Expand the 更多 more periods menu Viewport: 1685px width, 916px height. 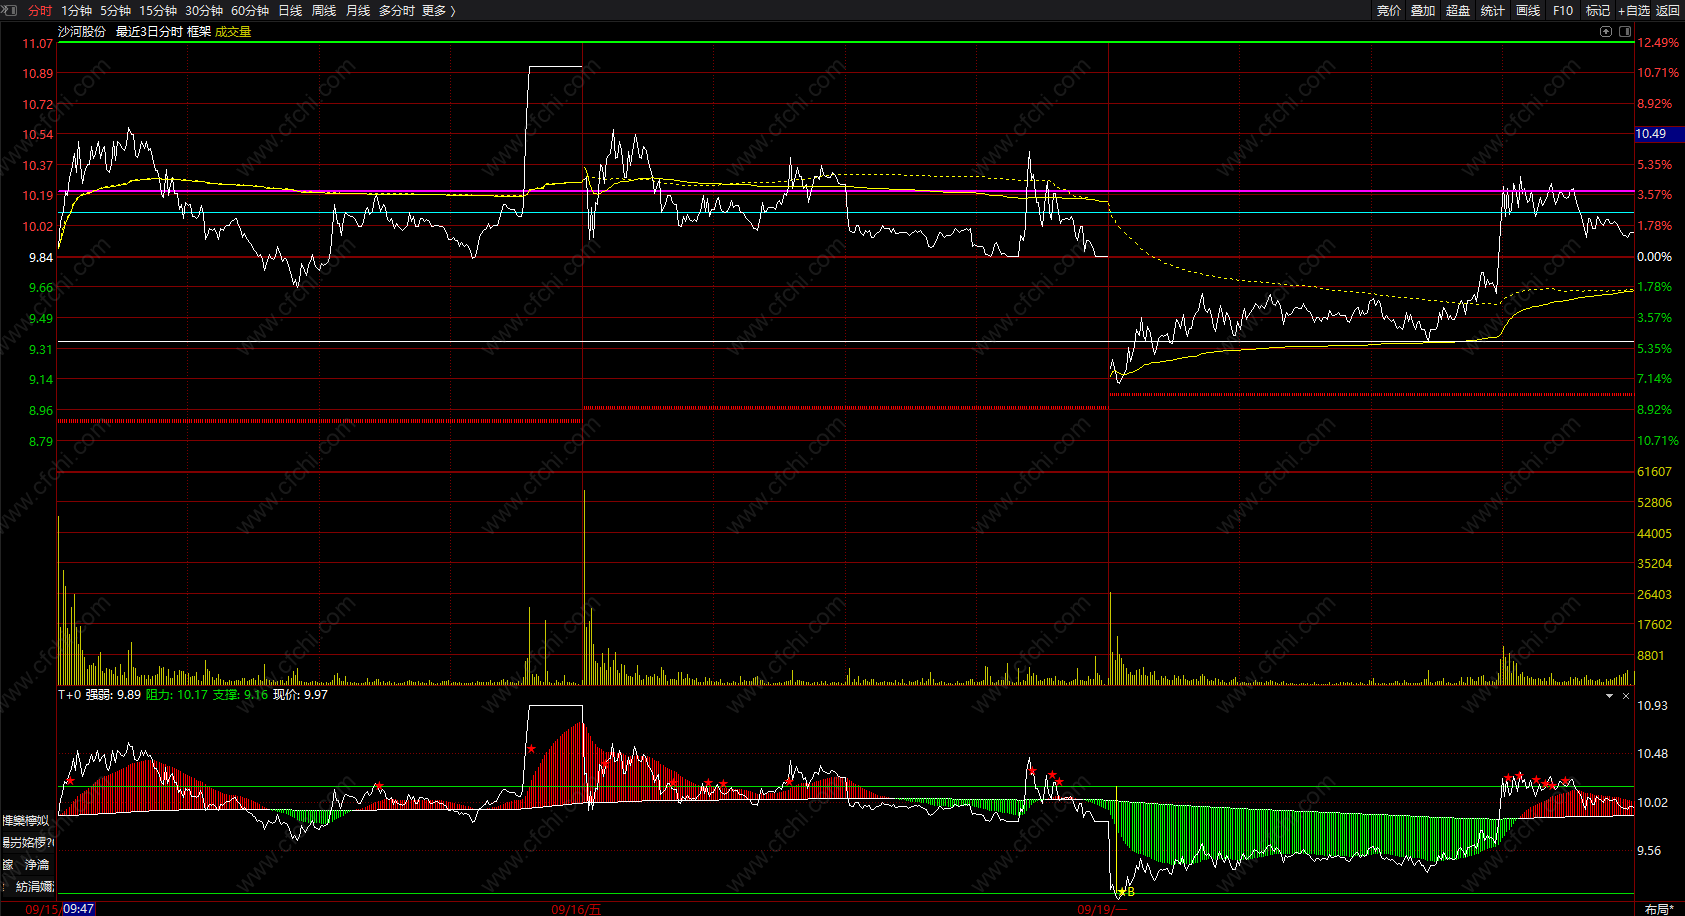[x=439, y=10]
